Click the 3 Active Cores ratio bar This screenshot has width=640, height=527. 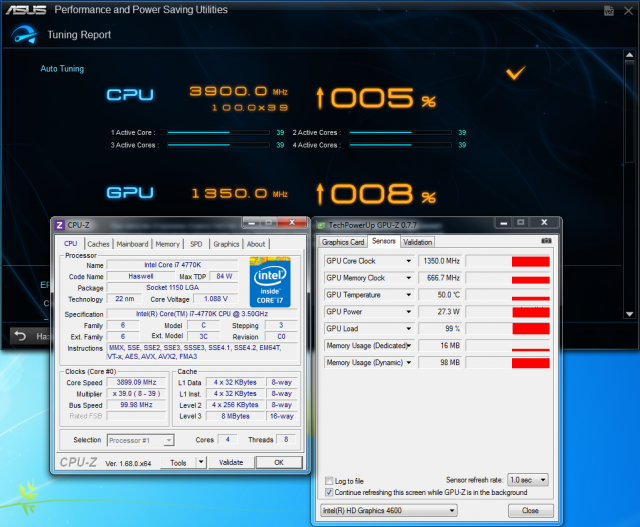(x=218, y=145)
